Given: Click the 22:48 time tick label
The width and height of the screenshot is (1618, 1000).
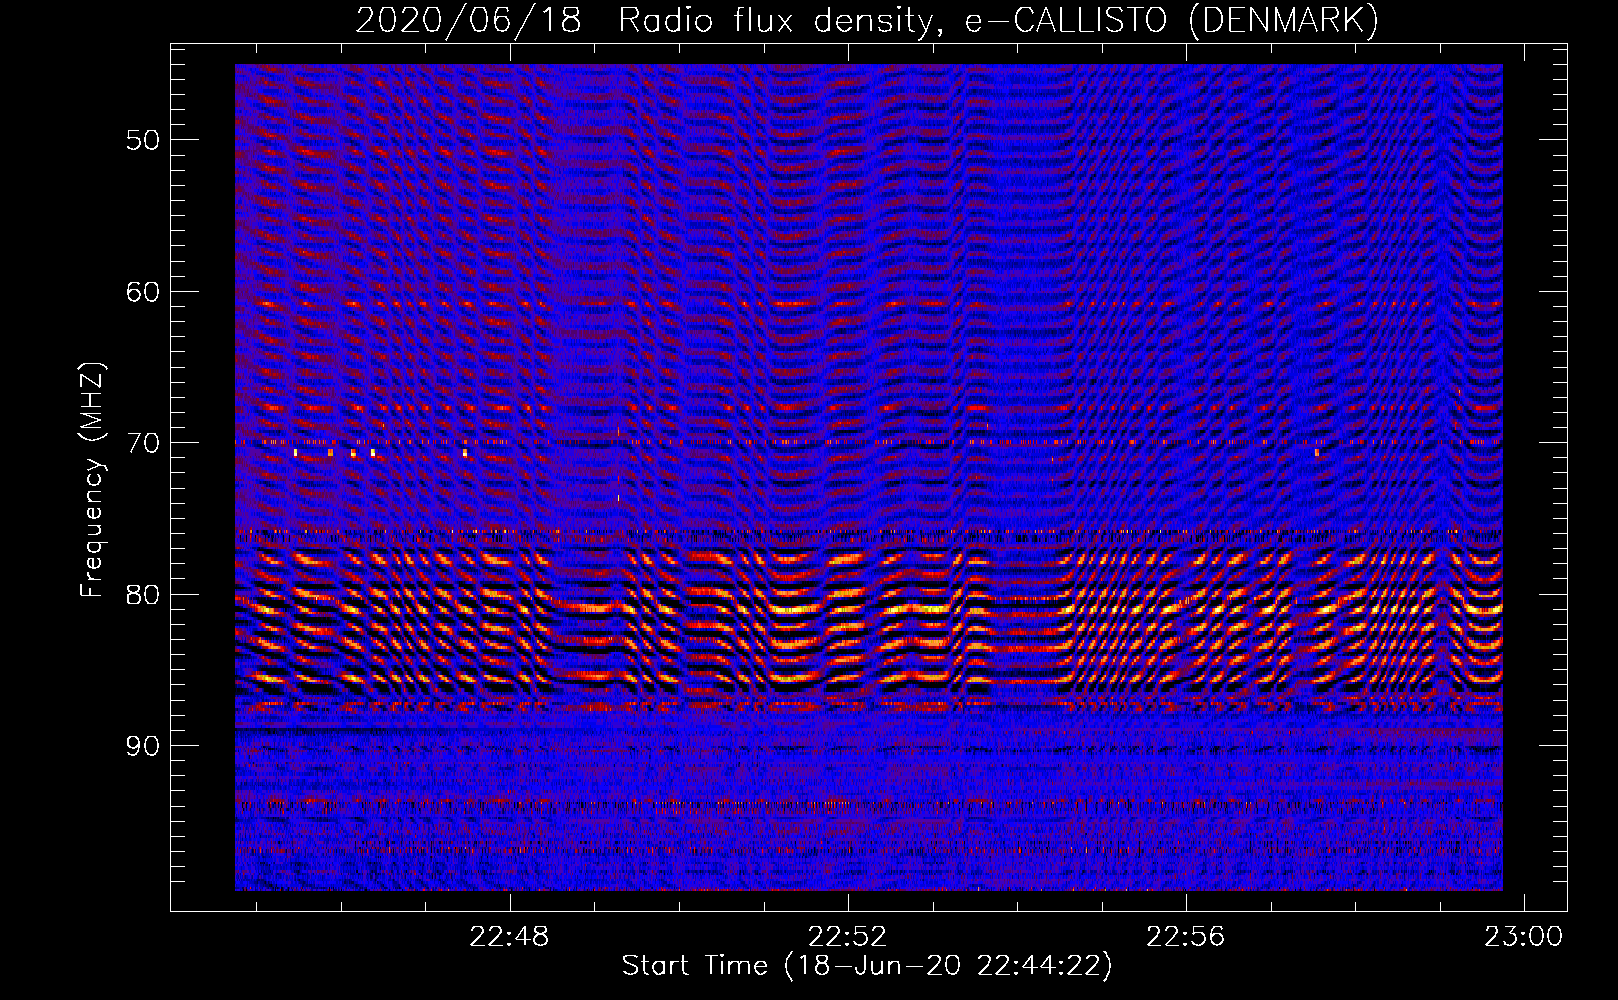Looking at the screenshot, I should click(510, 937).
